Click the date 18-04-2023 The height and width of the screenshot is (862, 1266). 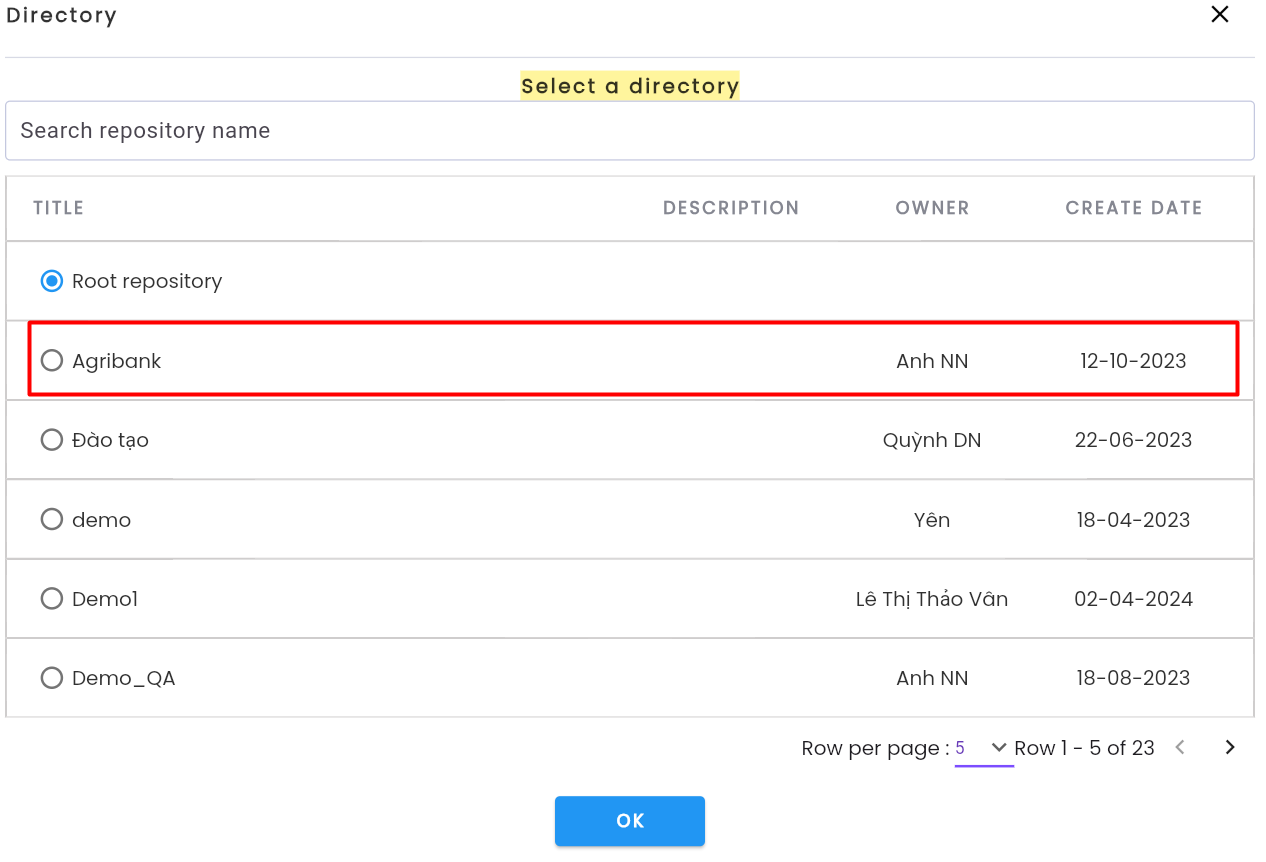pyautogui.click(x=1133, y=520)
